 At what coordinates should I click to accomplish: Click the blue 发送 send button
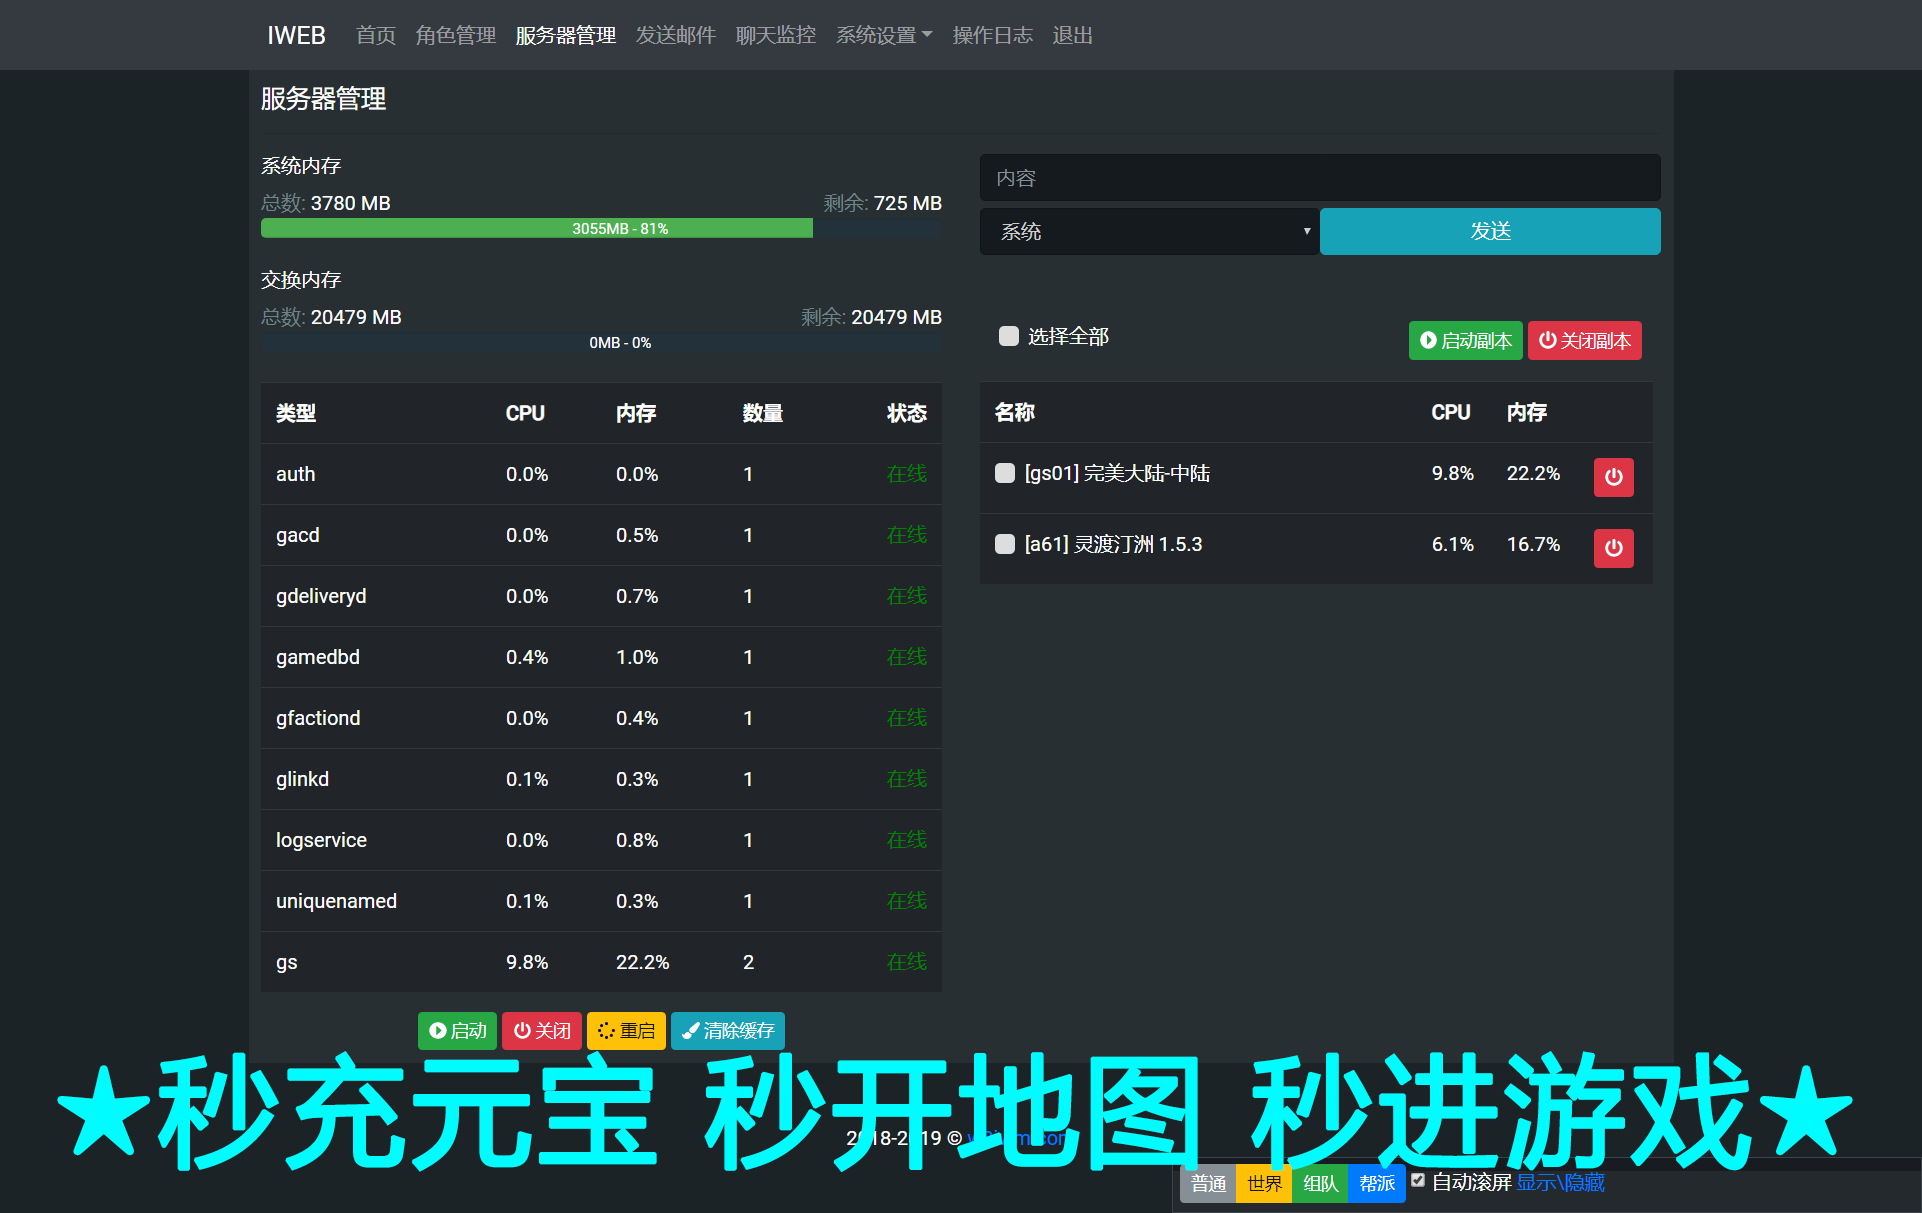click(1489, 232)
